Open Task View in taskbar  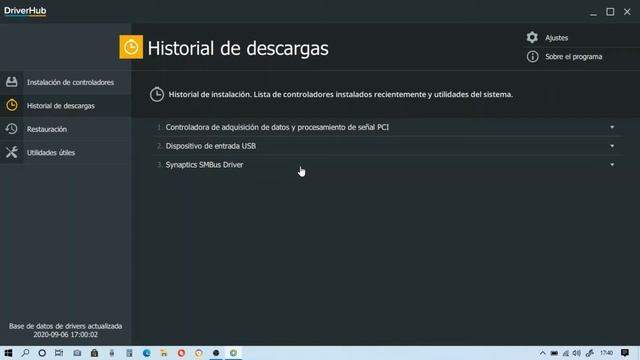[59, 353]
